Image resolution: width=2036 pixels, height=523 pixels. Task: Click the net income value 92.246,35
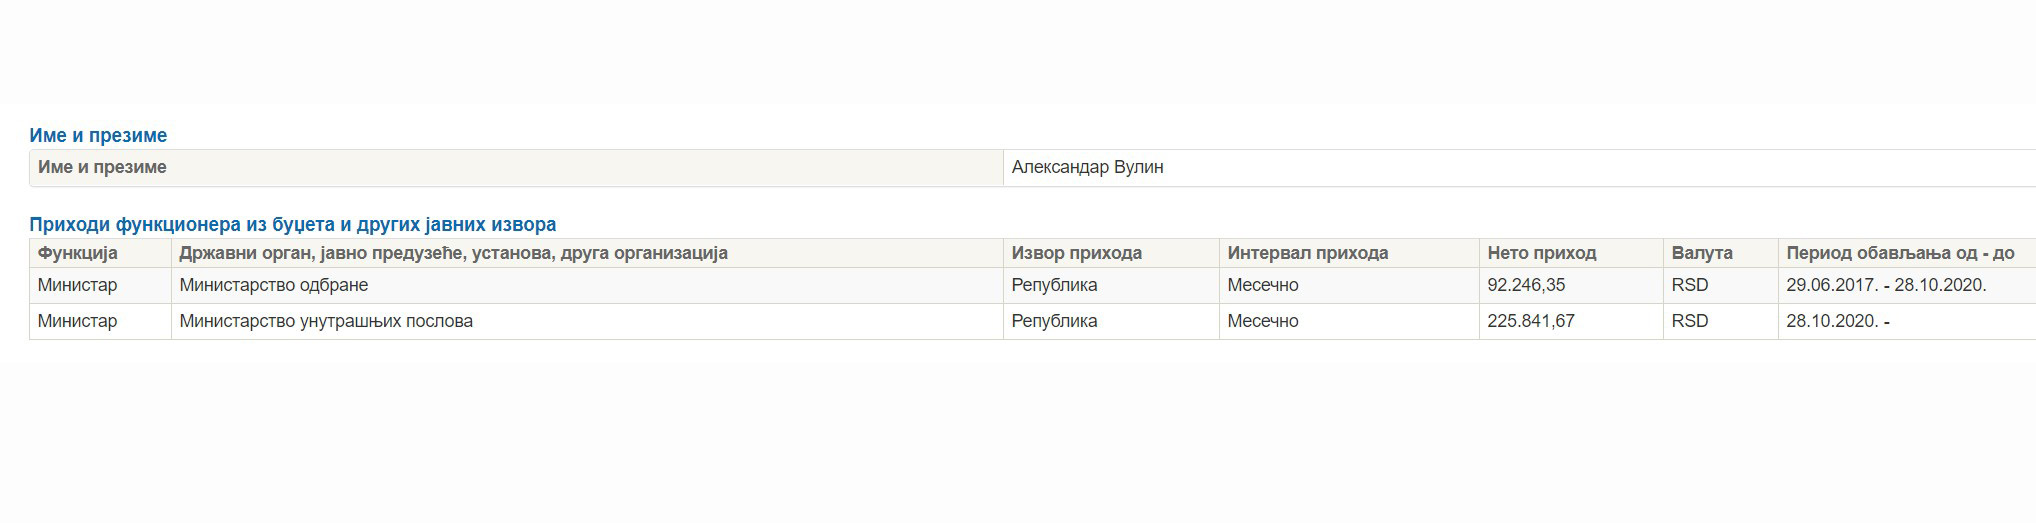1526,285
